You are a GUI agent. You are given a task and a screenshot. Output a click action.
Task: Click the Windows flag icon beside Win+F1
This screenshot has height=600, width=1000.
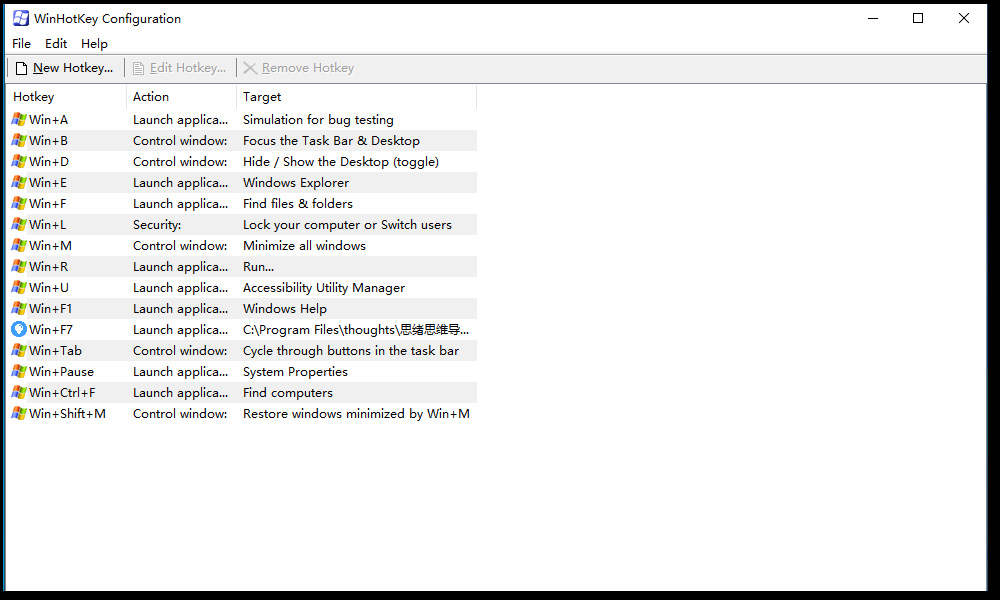click(19, 309)
